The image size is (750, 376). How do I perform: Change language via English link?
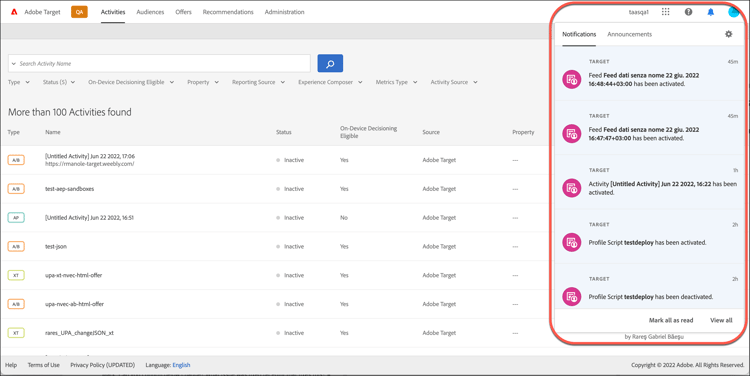[181, 365]
